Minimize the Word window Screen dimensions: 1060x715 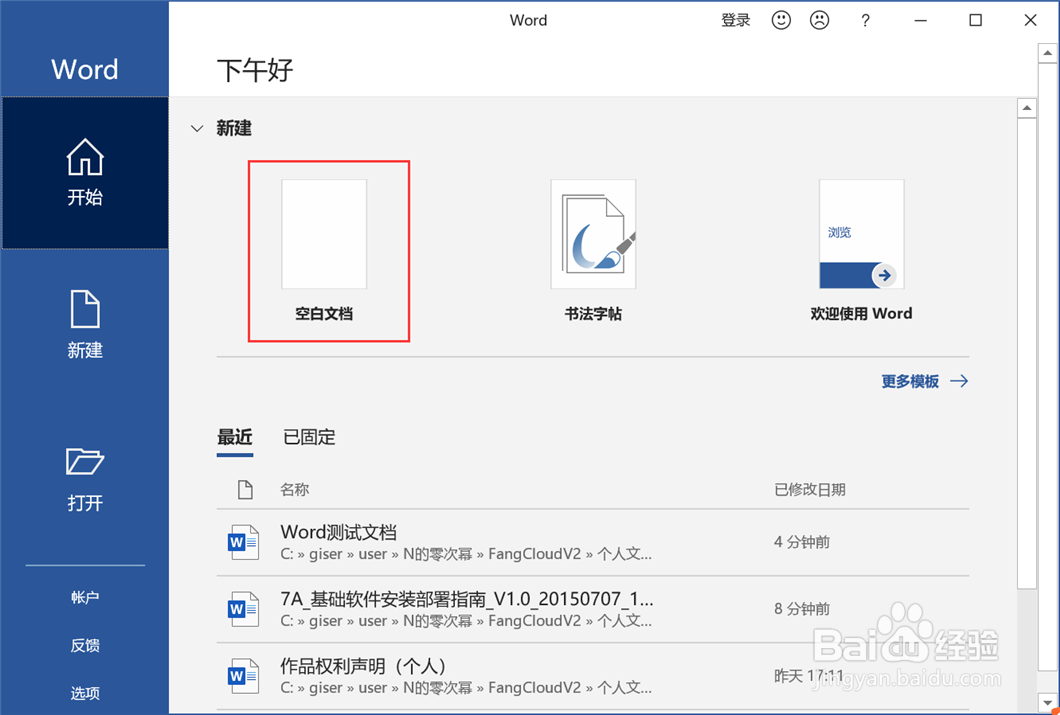pyautogui.click(x=921, y=20)
